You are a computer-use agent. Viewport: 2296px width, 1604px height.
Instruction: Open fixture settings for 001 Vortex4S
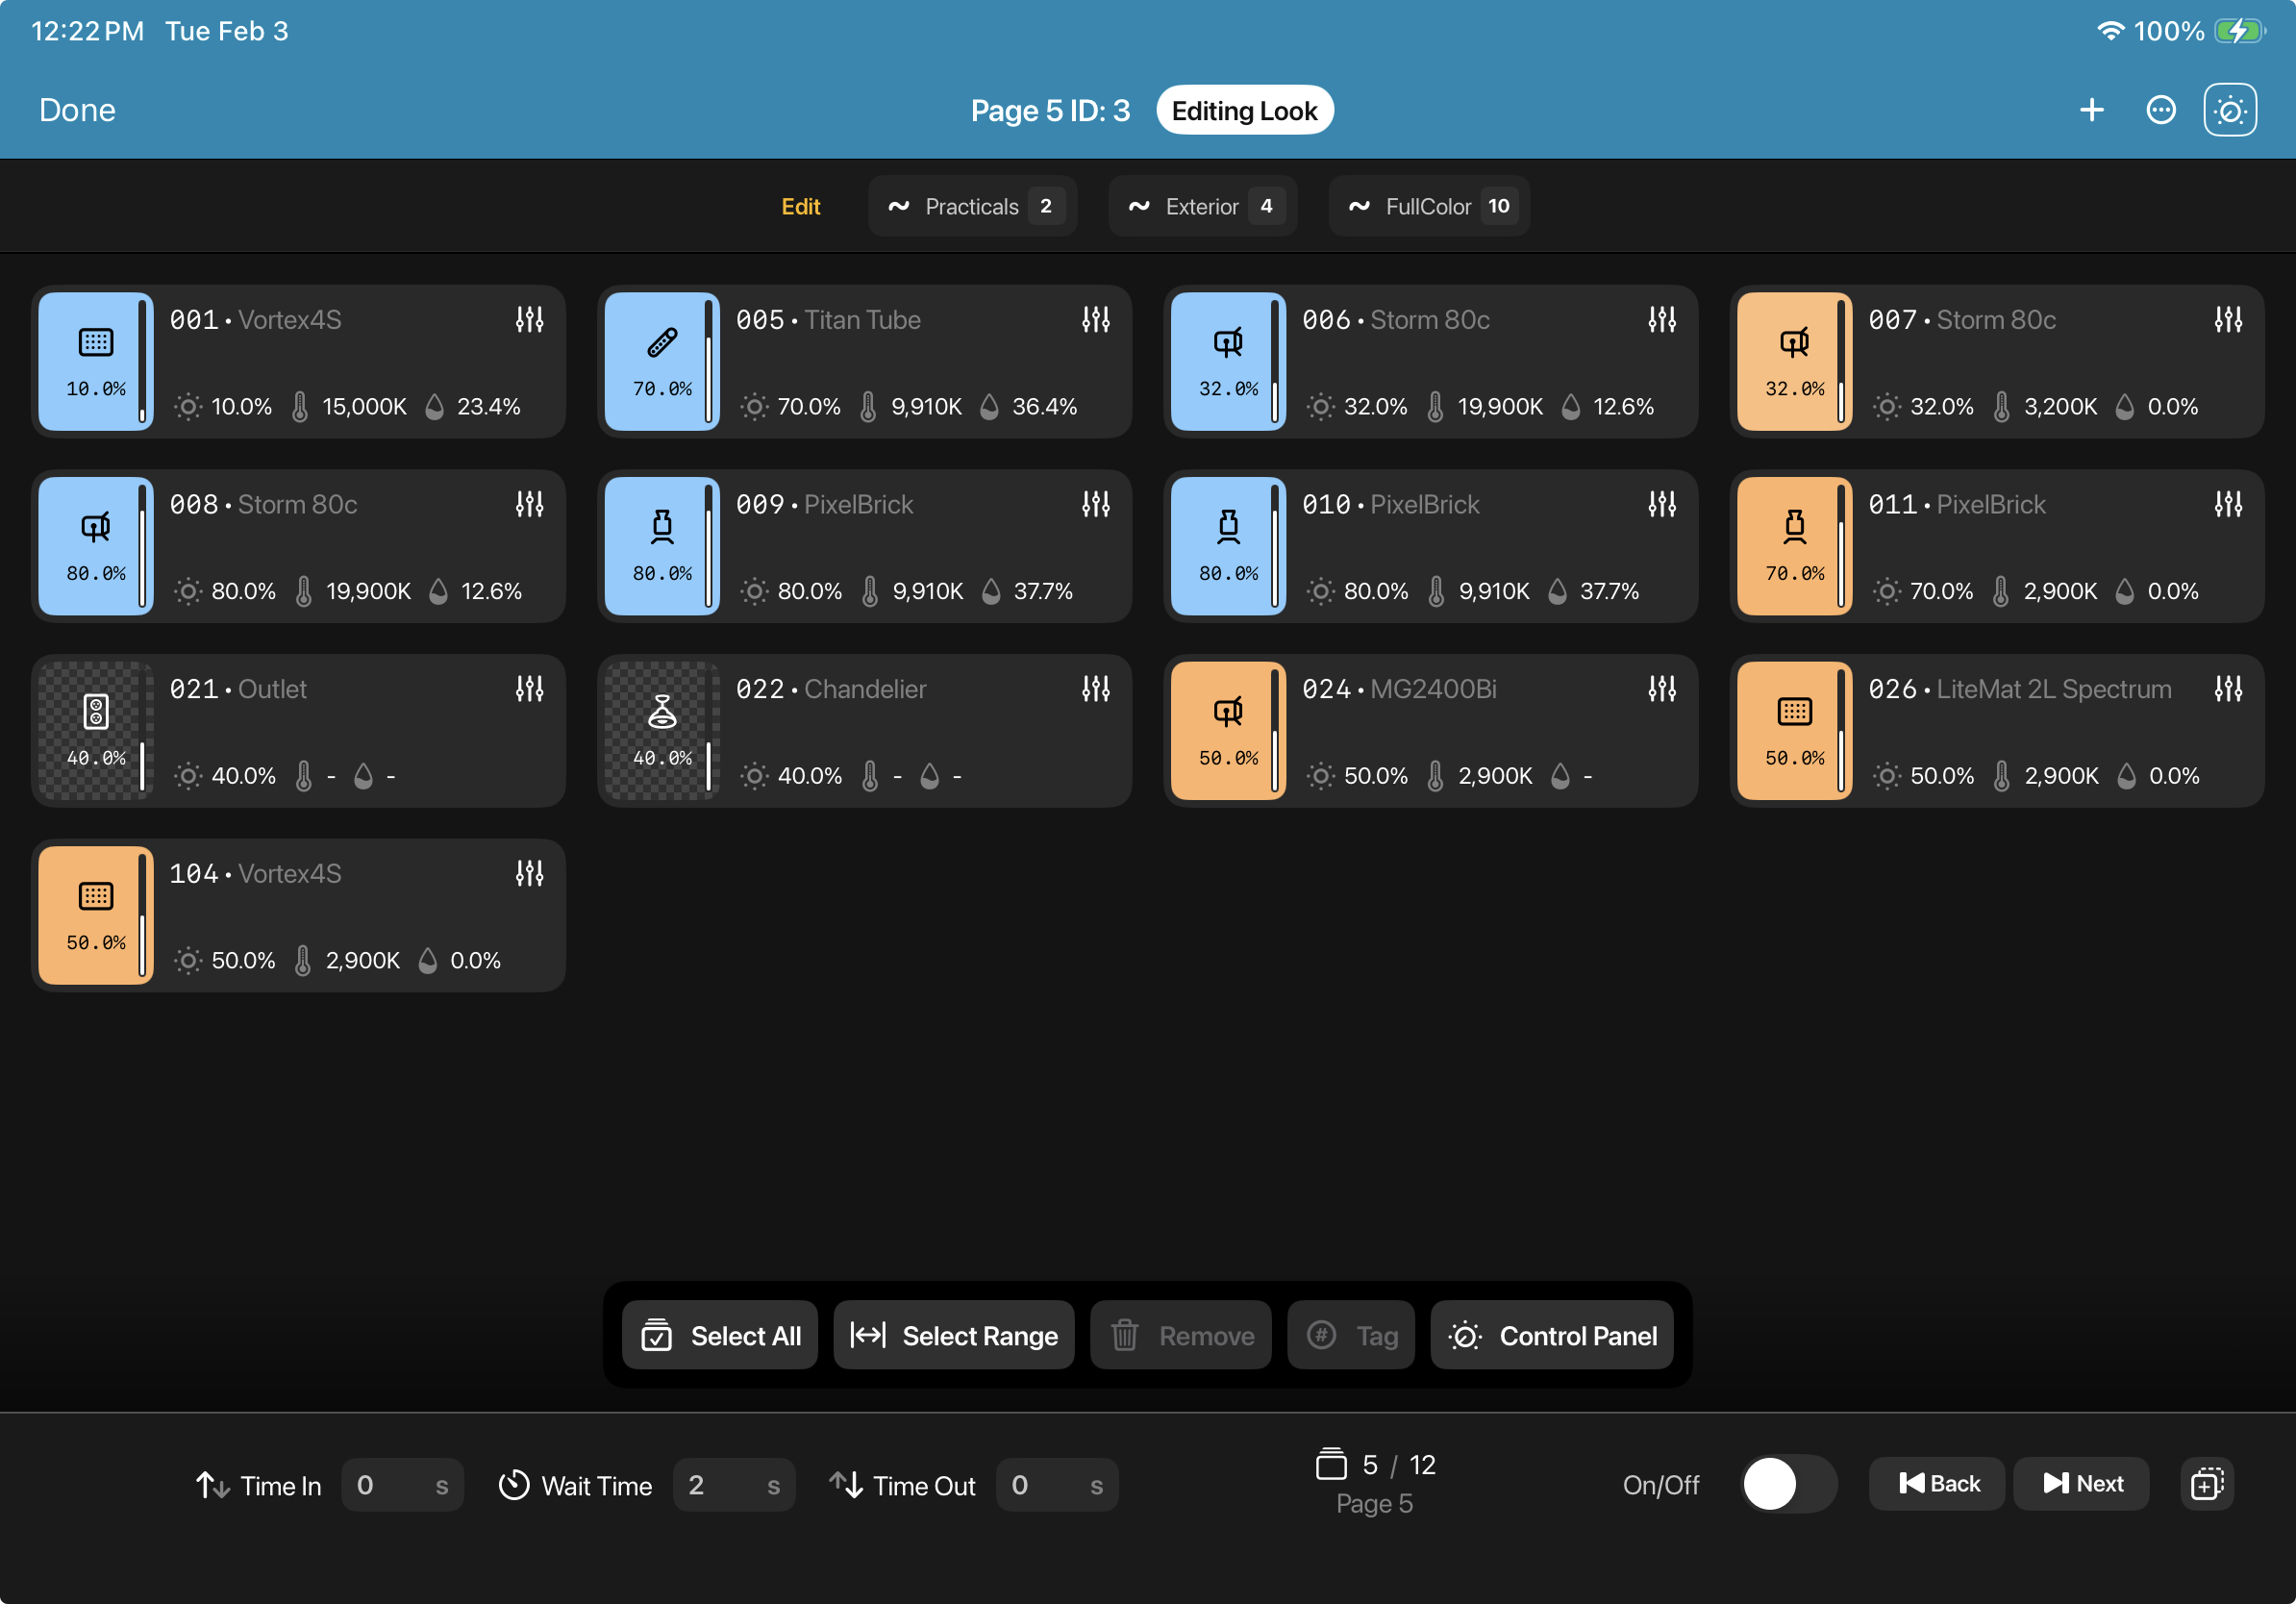[529, 319]
